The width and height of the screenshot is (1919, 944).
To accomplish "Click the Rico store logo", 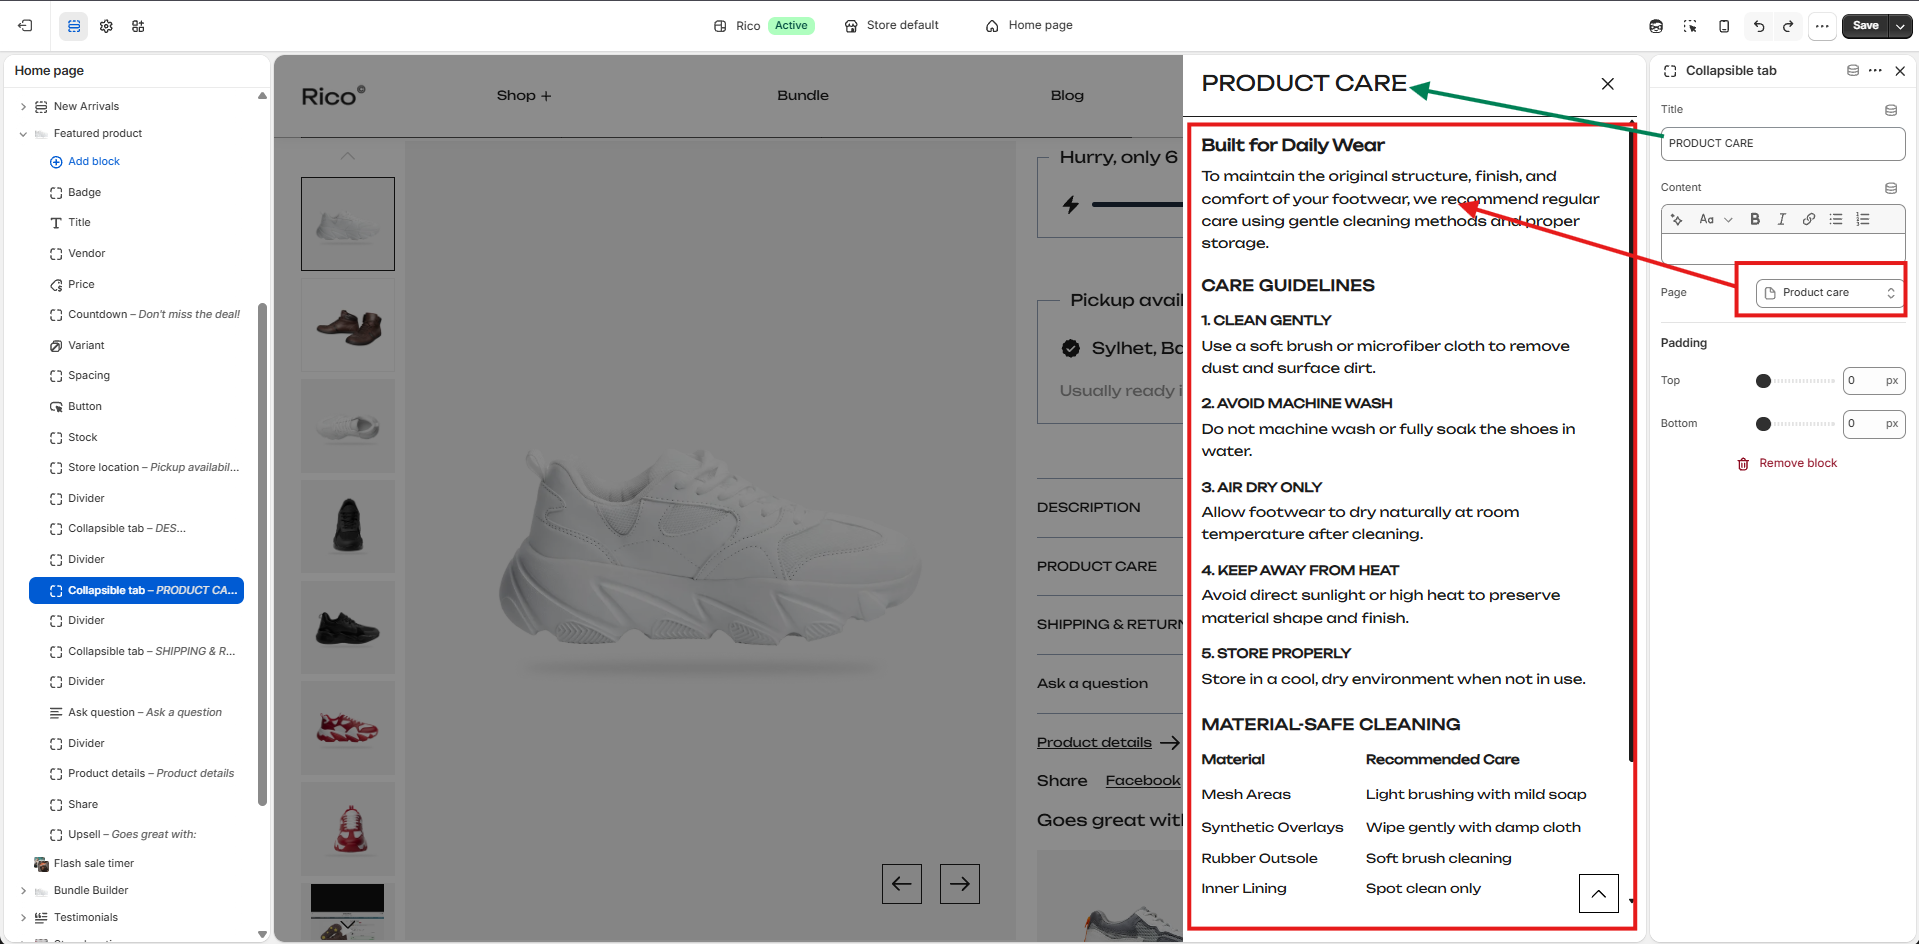I will 333,96.
